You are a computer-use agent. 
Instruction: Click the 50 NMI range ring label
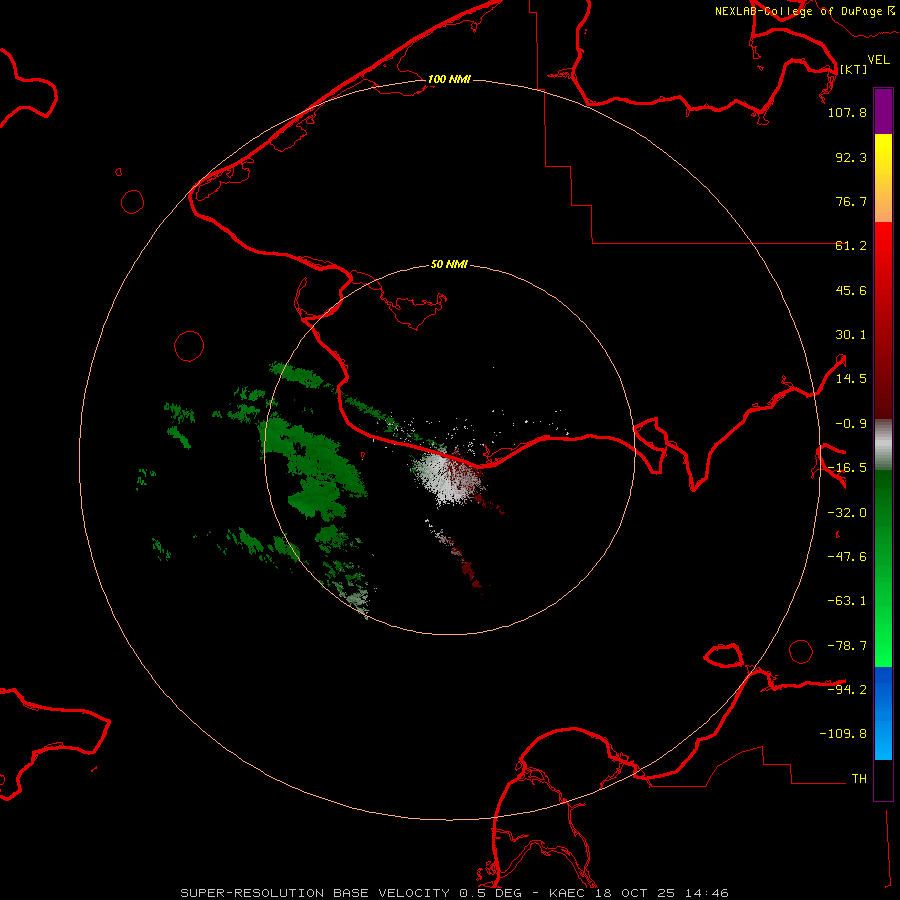[449, 265]
